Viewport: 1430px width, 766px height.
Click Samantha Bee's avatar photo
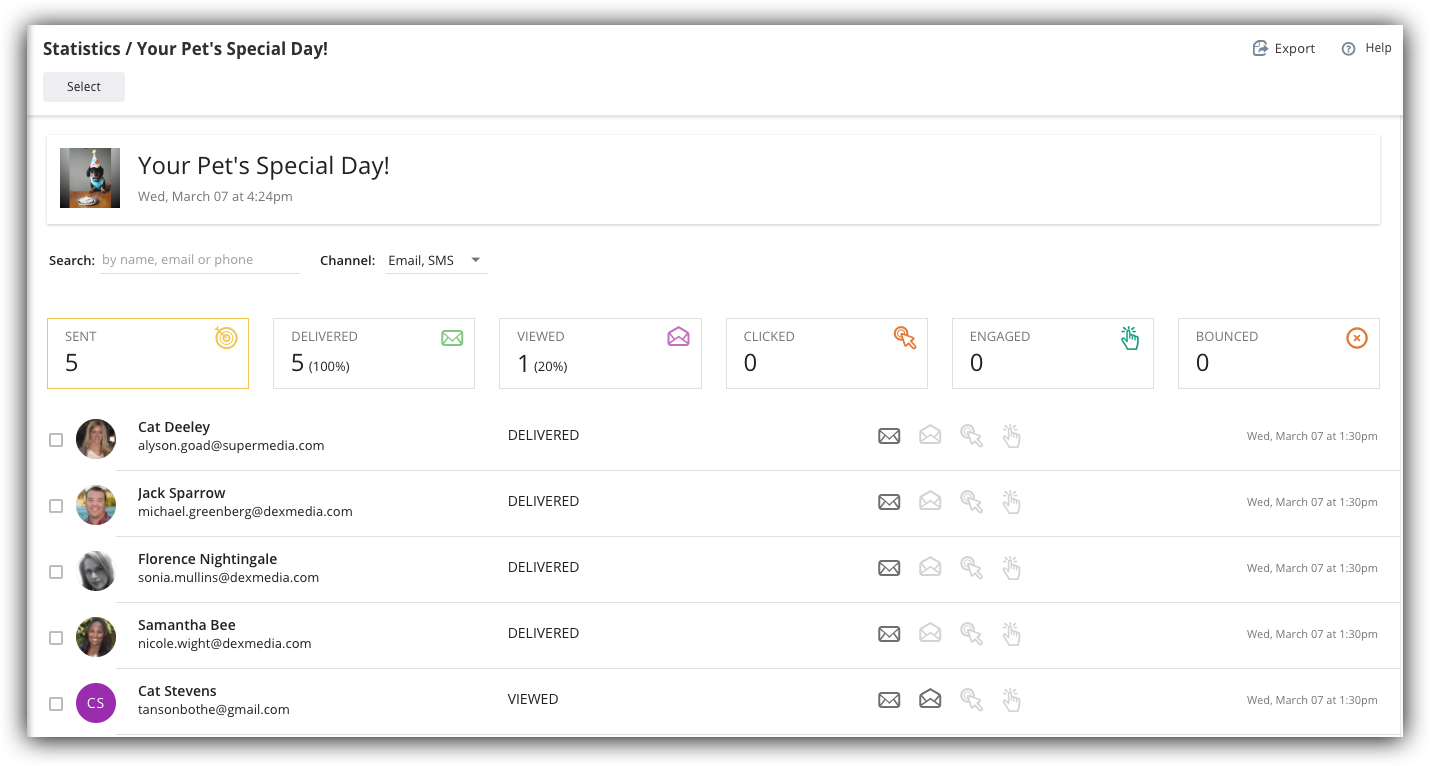(96, 637)
